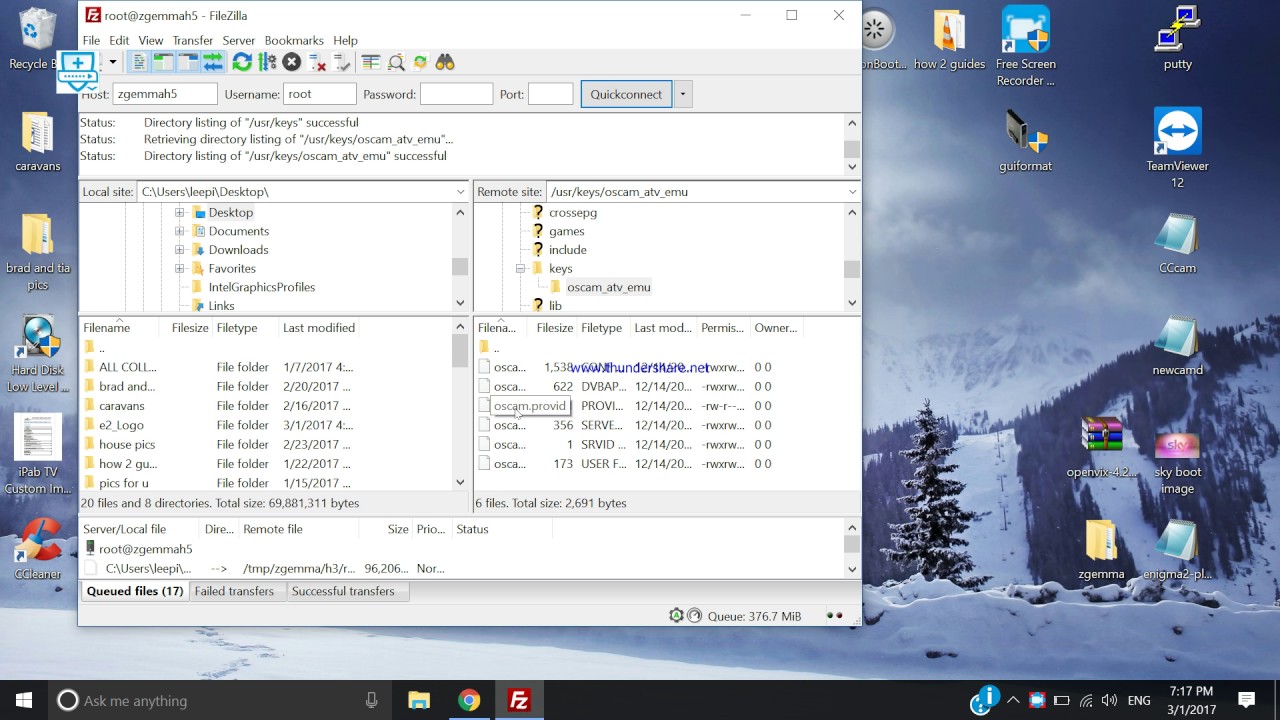Select Queued files (17) tab
Image resolution: width=1280 pixels, height=720 pixels.
coord(135,591)
